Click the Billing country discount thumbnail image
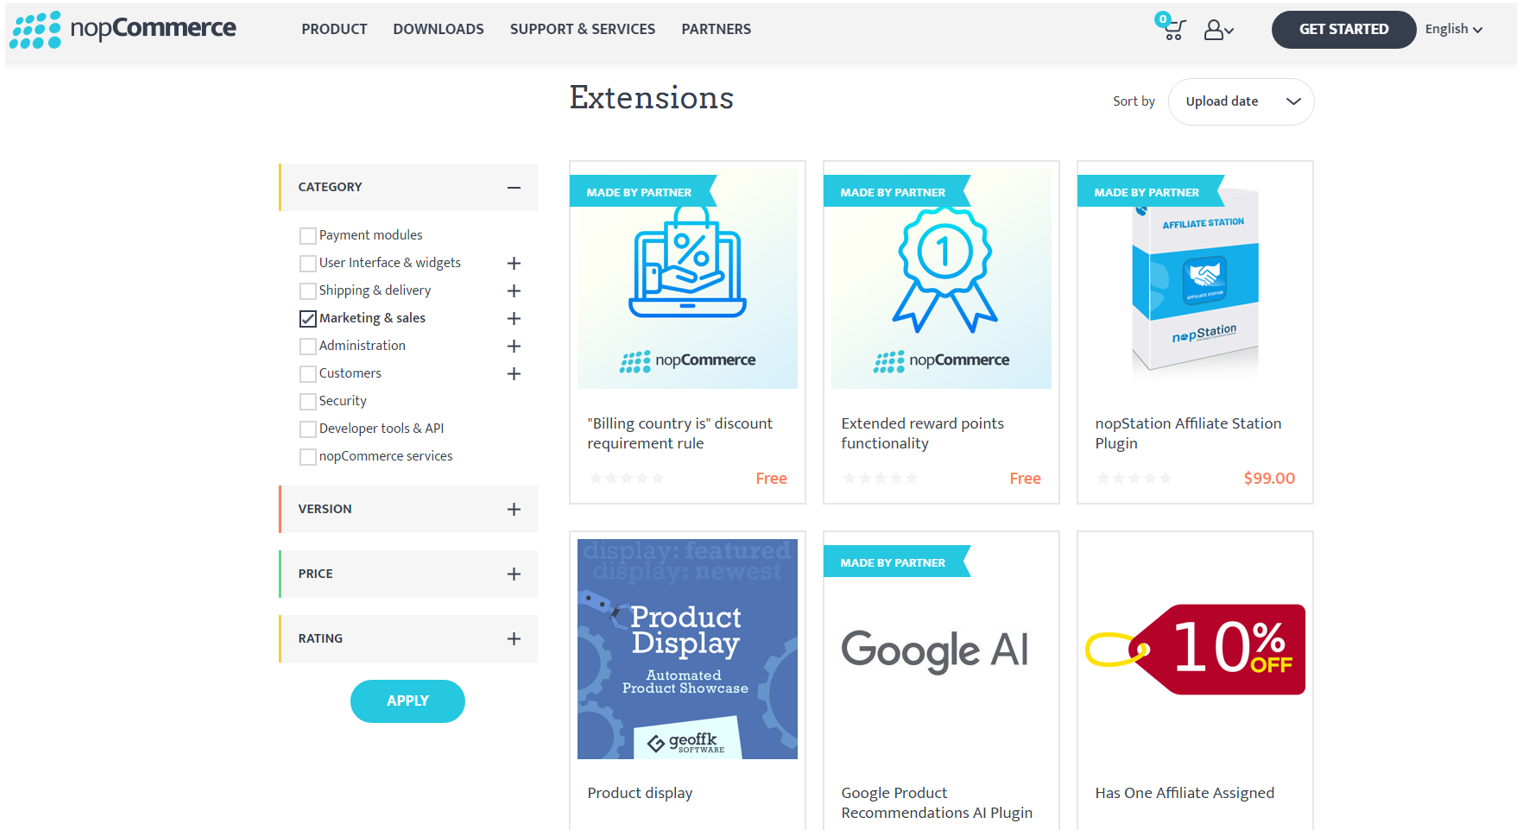 click(x=687, y=279)
